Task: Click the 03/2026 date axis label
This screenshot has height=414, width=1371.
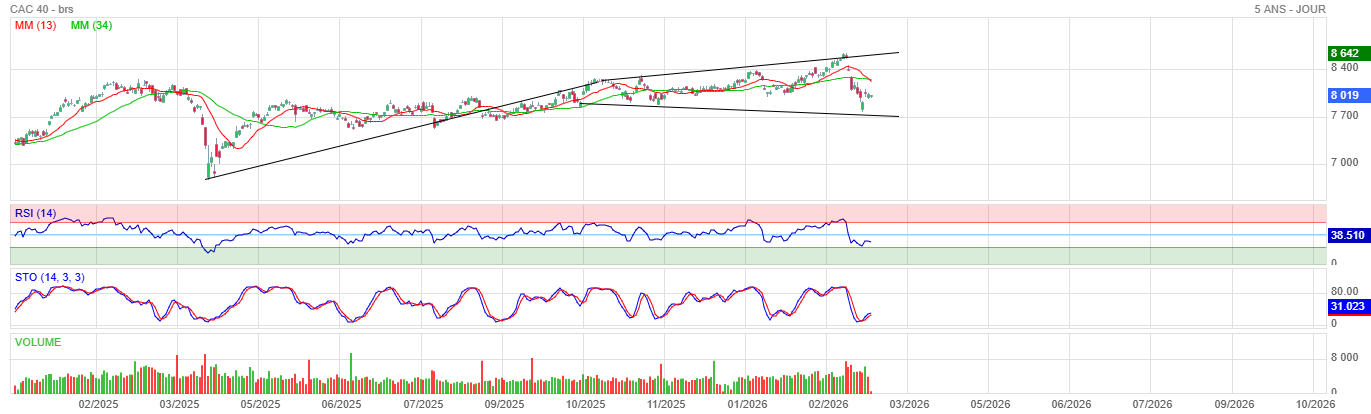Action: [908, 405]
